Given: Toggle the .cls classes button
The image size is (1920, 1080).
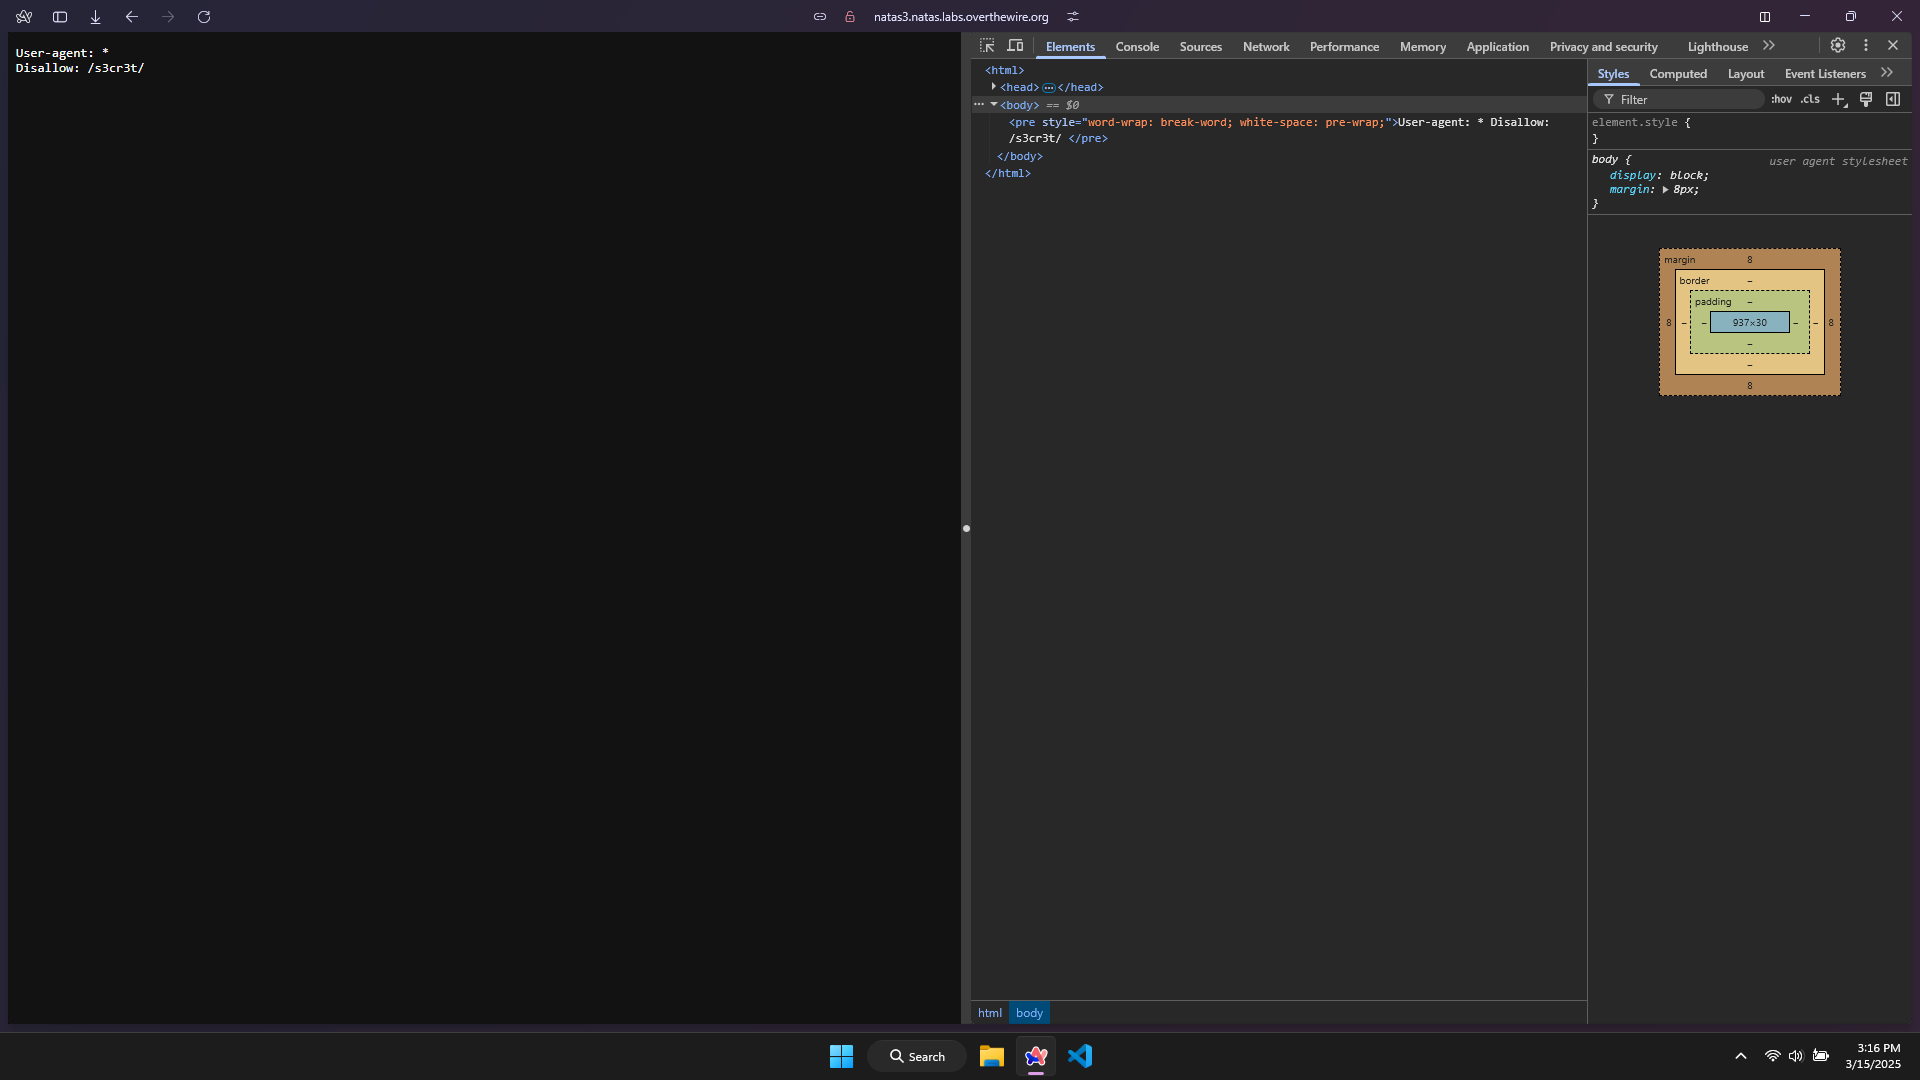Looking at the screenshot, I should (1810, 100).
